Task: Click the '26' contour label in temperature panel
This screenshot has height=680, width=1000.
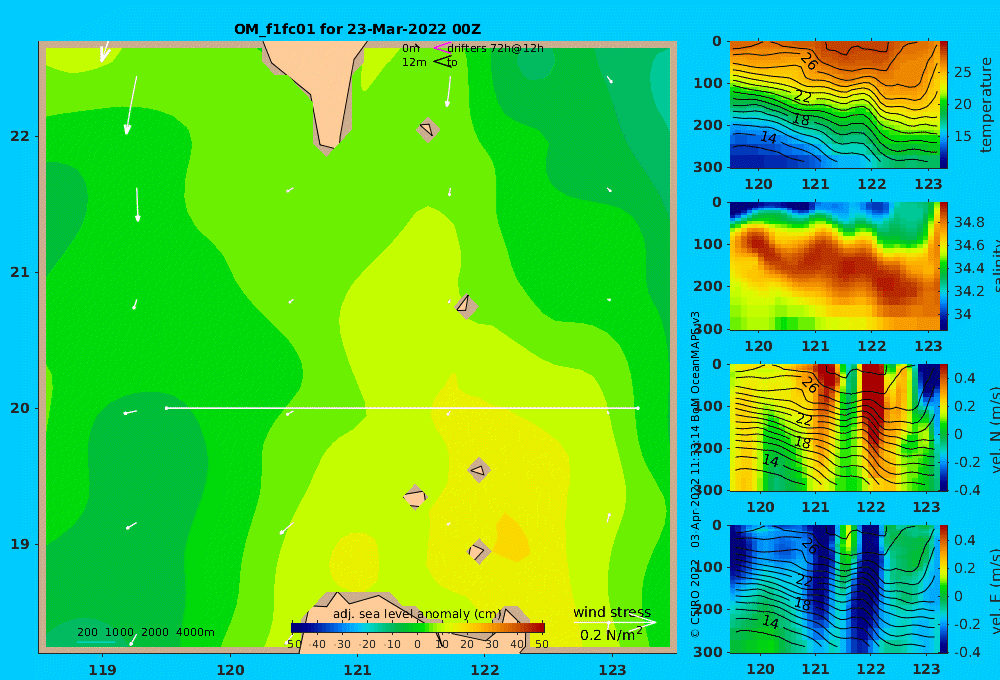Action: click(x=808, y=62)
